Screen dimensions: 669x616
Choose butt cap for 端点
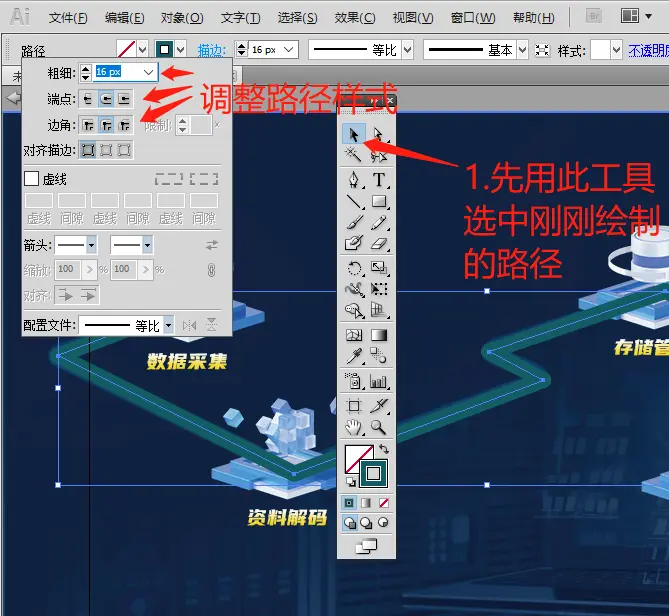click(88, 99)
